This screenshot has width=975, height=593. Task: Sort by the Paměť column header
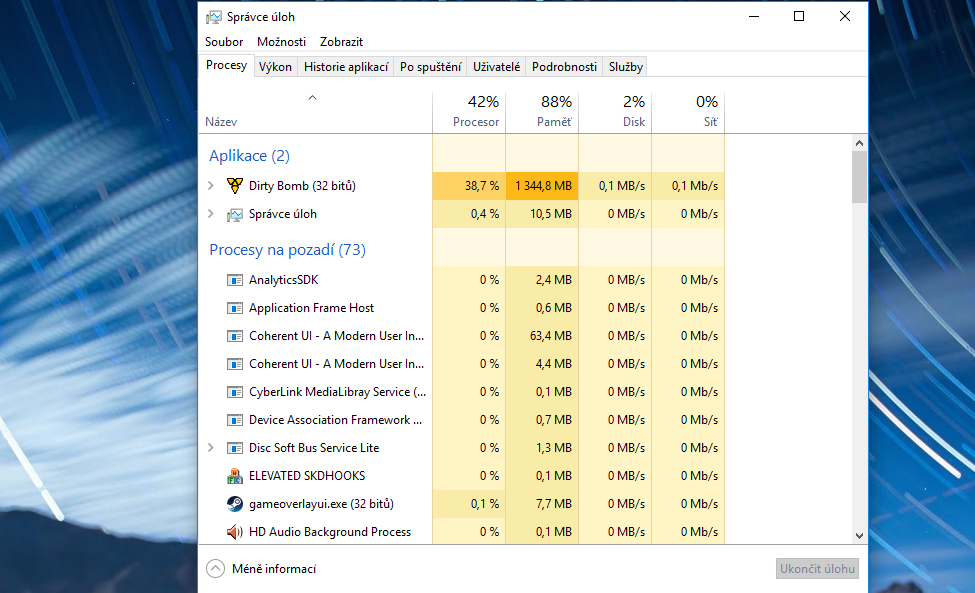[x=542, y=113]
